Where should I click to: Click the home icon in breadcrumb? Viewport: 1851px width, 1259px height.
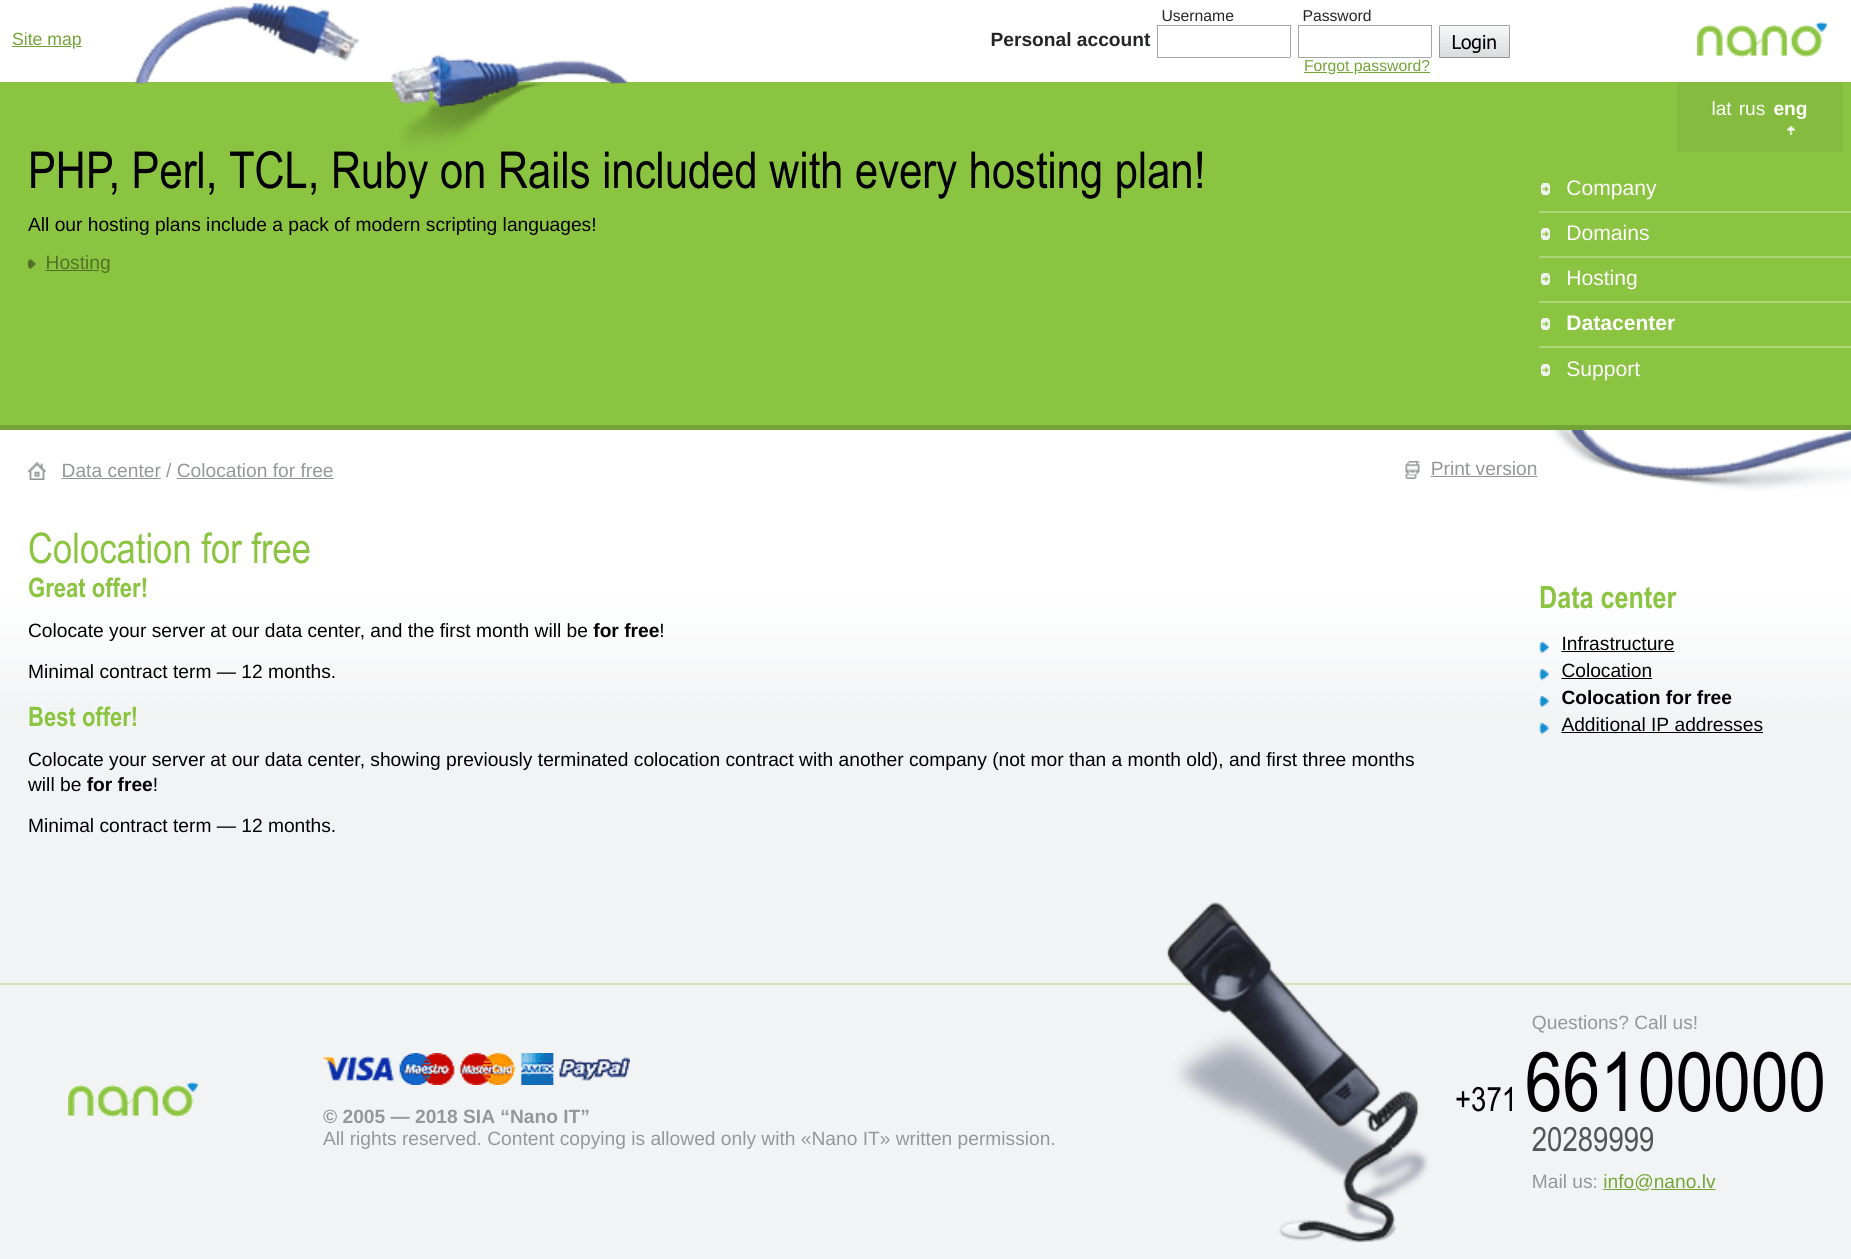point(37,471)
